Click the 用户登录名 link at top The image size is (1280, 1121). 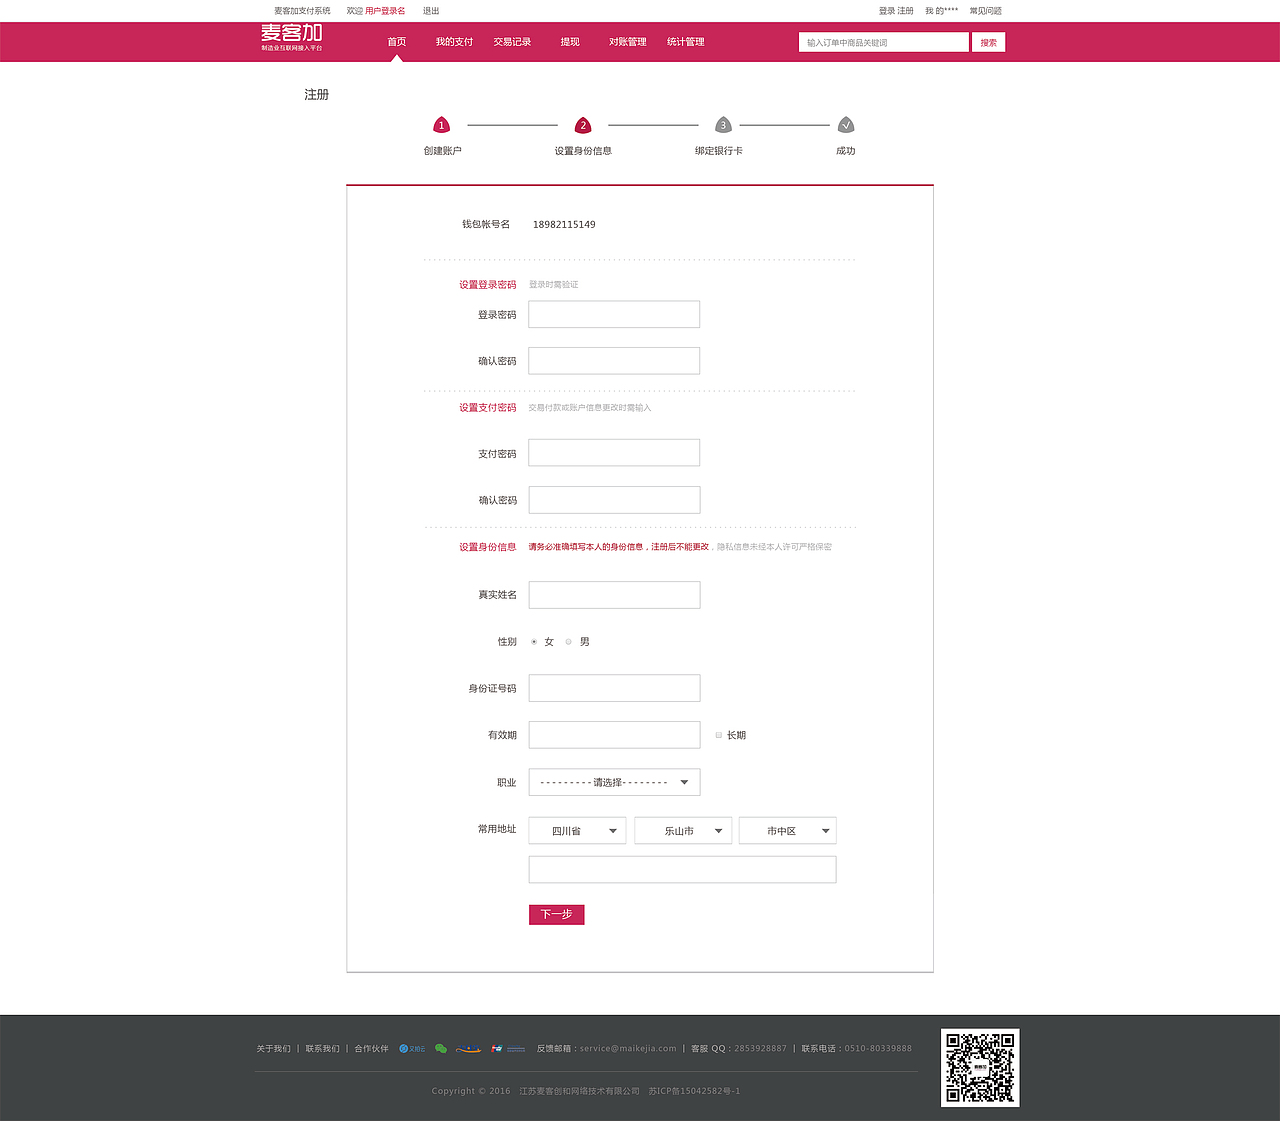pyautogui.click(x=385, y=11)
